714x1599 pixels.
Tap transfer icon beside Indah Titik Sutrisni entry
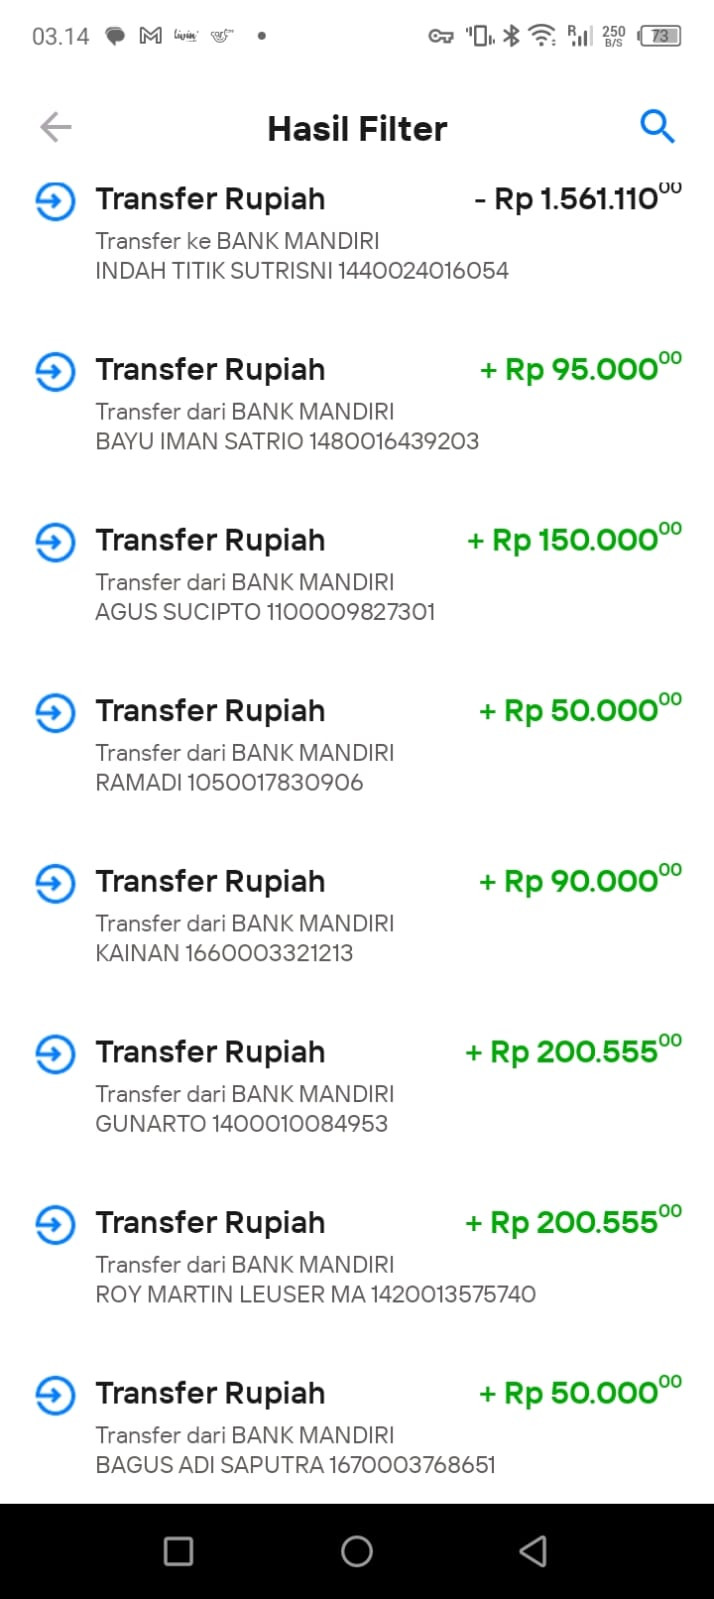point(55,201)
